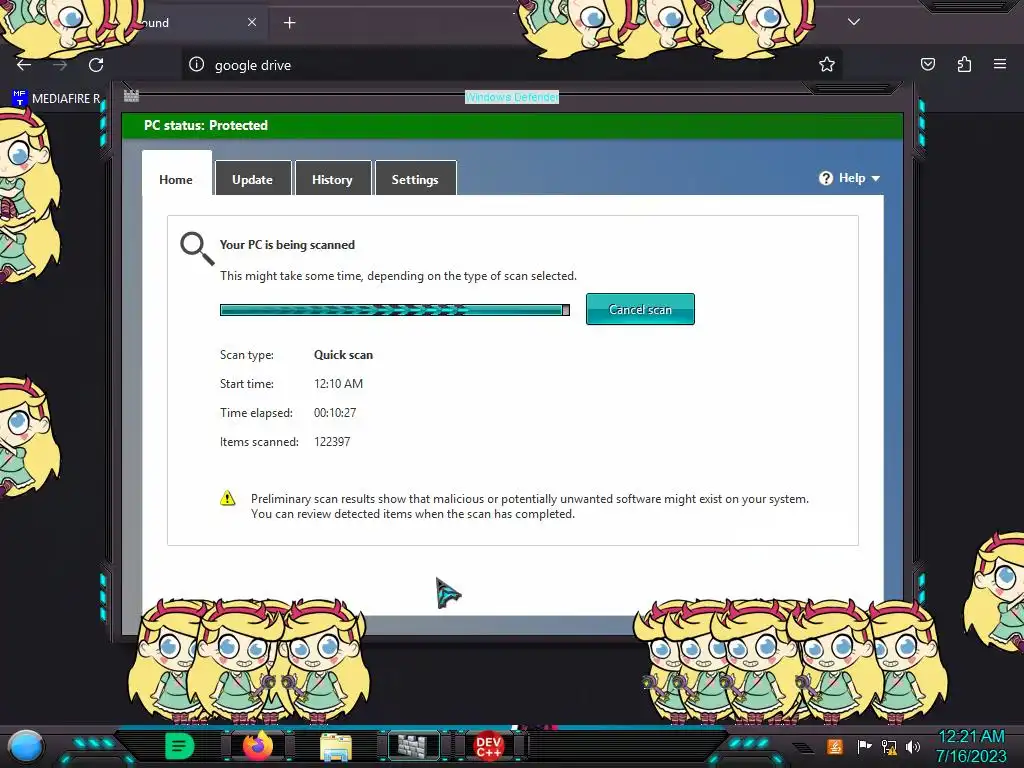Switch to Firefox in the taskbar
The height and width of the screenshot is (768, 1024).
258,745
